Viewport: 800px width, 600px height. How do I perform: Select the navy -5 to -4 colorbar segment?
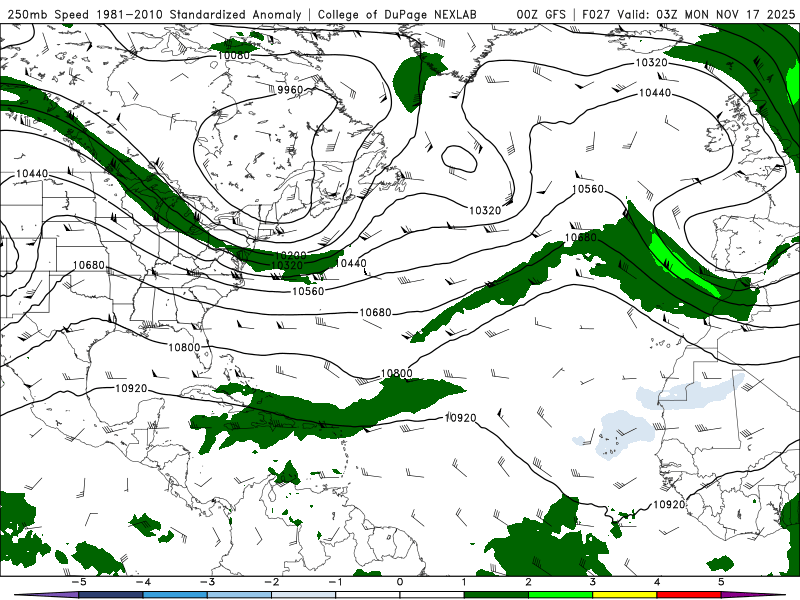pyautogui.click(x=111, y=595)
